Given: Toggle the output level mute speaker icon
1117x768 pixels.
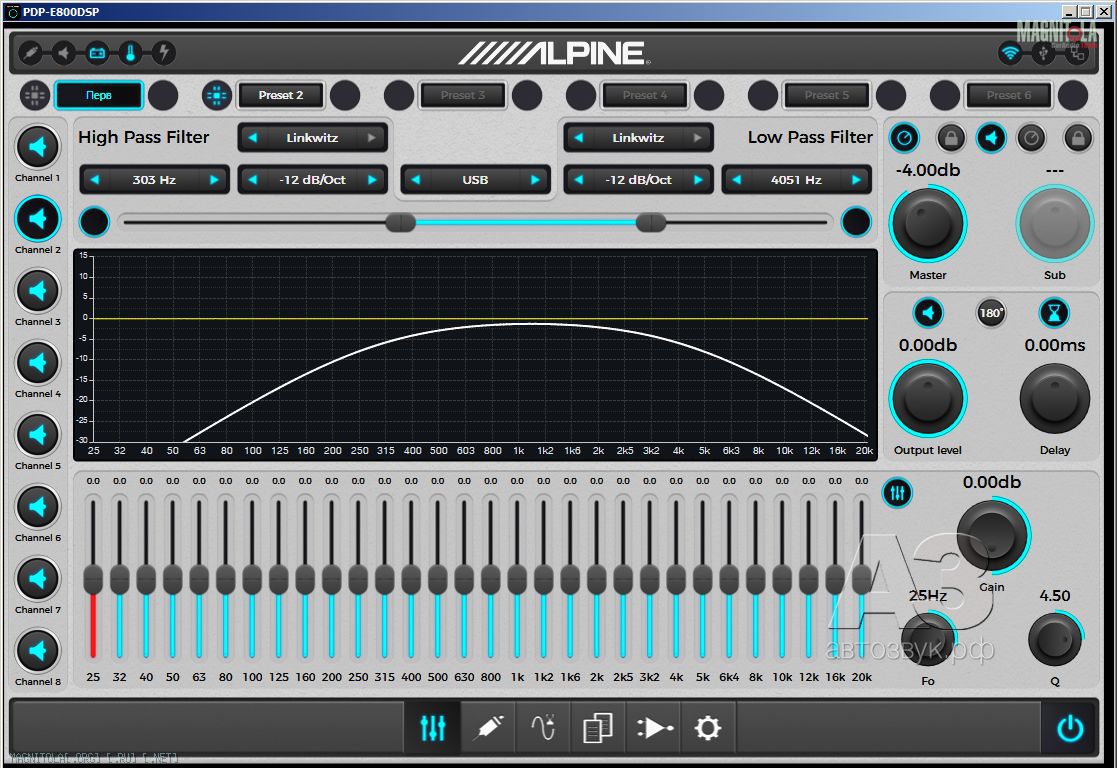Looking at the screenshot, I should click(928, 313).
